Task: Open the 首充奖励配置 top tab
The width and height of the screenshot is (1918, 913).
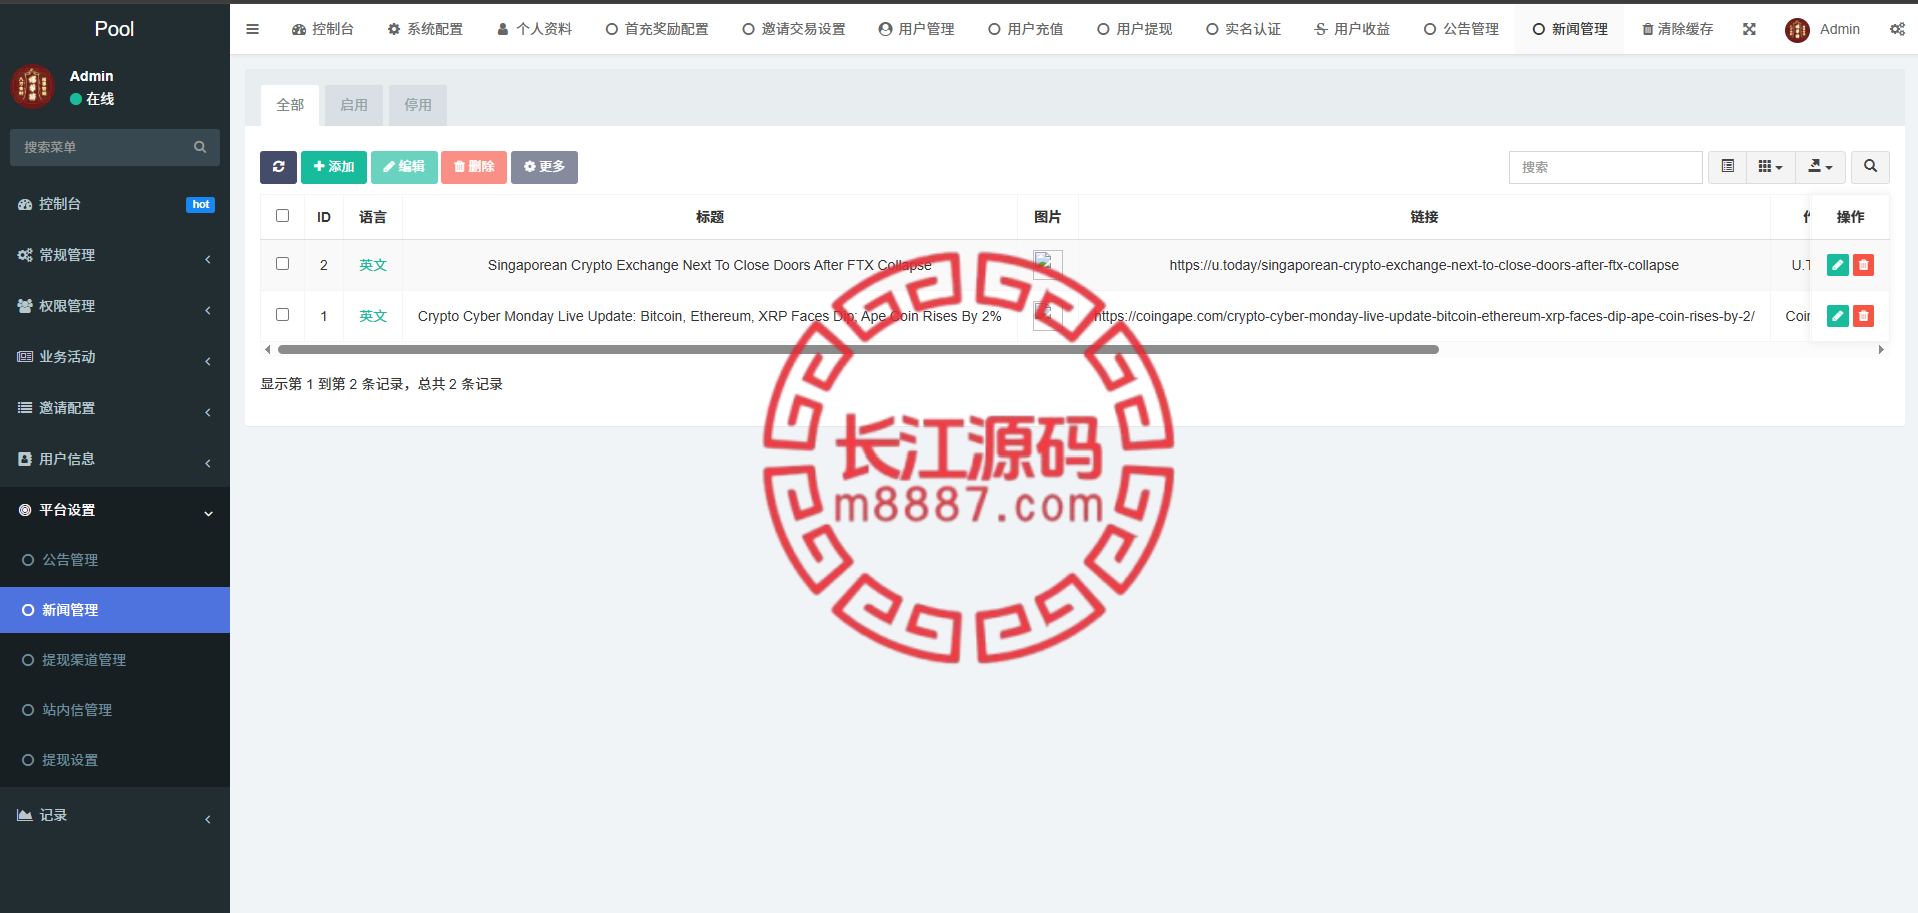Action: (x=657, y=29)
